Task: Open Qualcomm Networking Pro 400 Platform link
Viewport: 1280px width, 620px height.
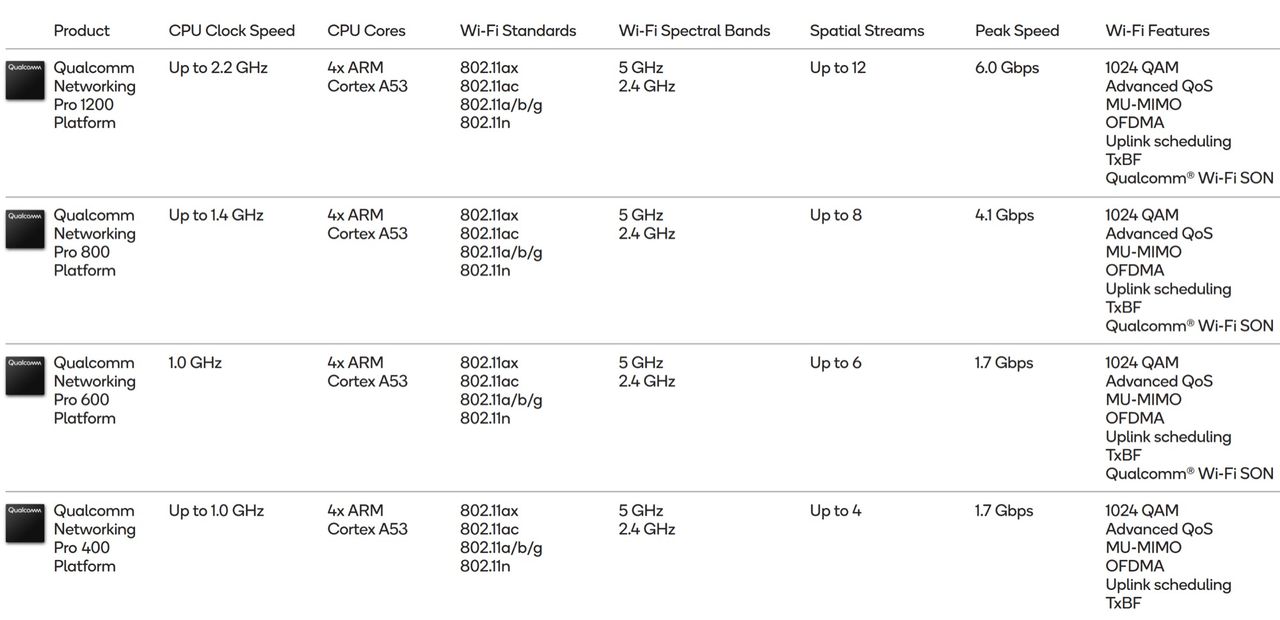Action: pyautogui.click(x=94, y=539)
